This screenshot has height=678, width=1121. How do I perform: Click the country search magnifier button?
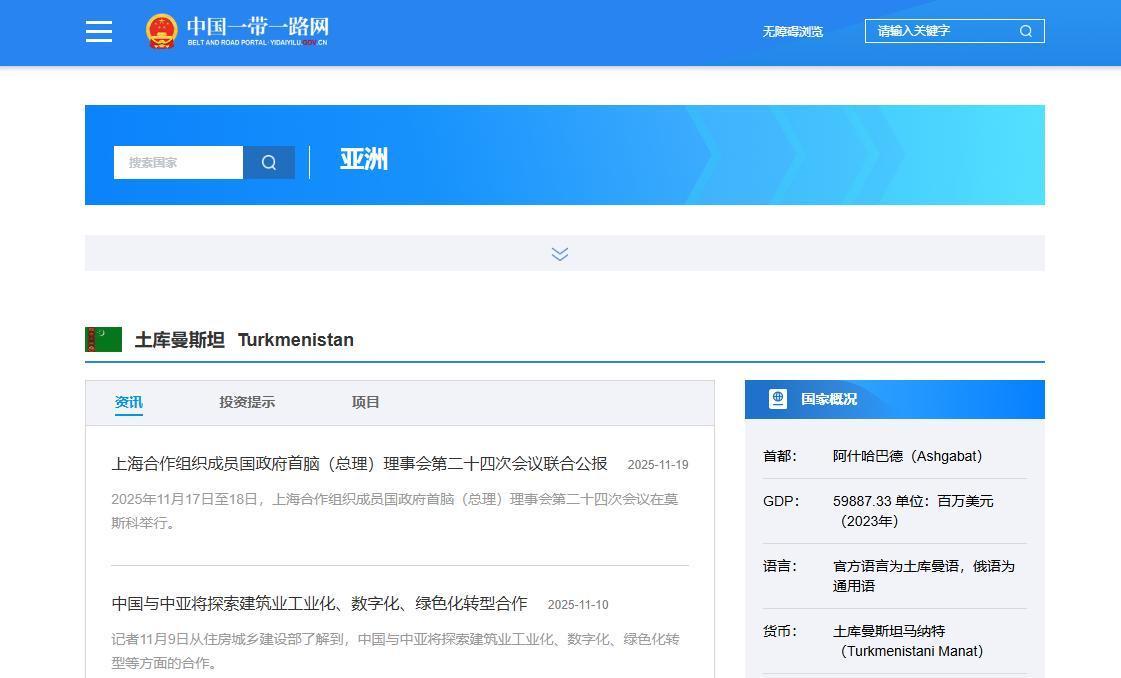pyautogui.click(x=269, y=162)
